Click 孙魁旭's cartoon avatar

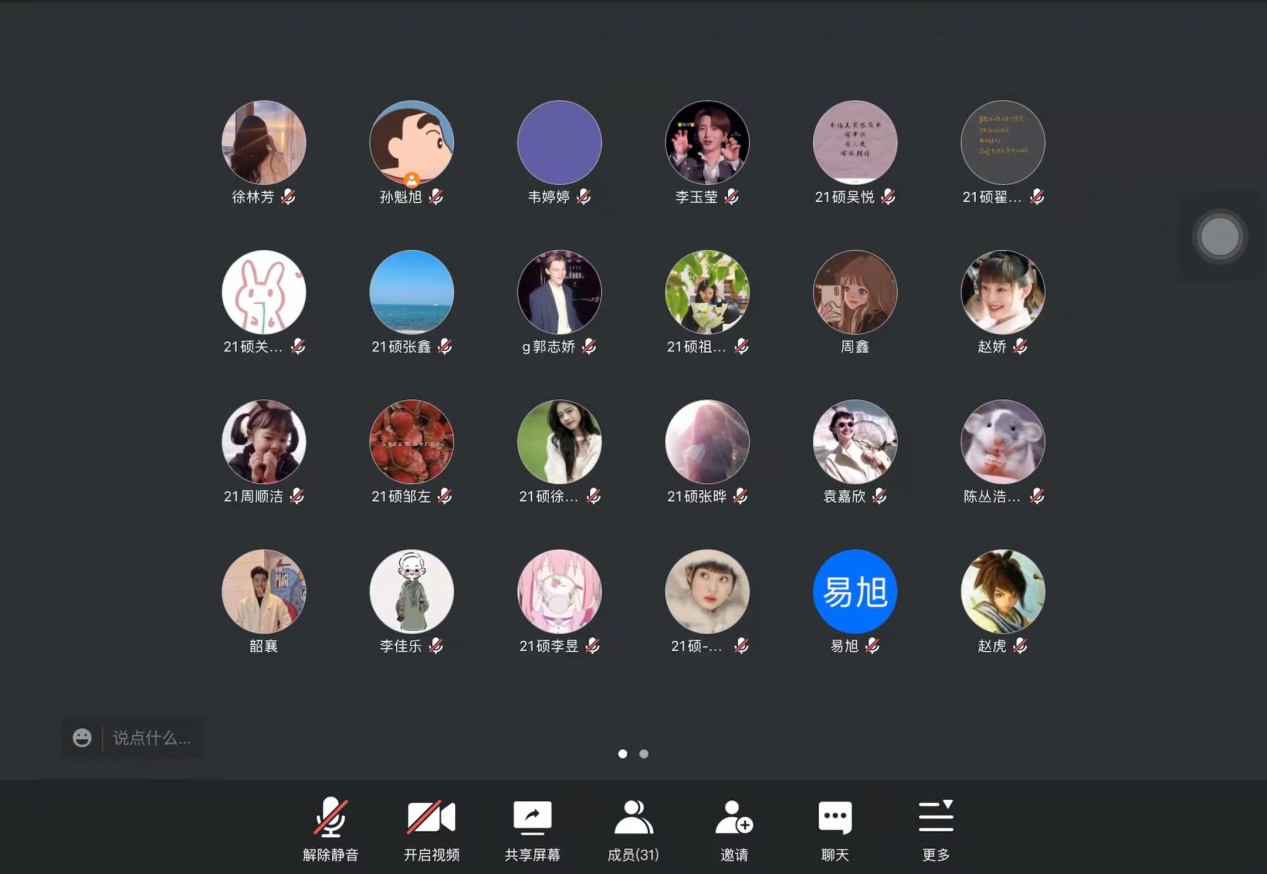(x=412, y=142)
